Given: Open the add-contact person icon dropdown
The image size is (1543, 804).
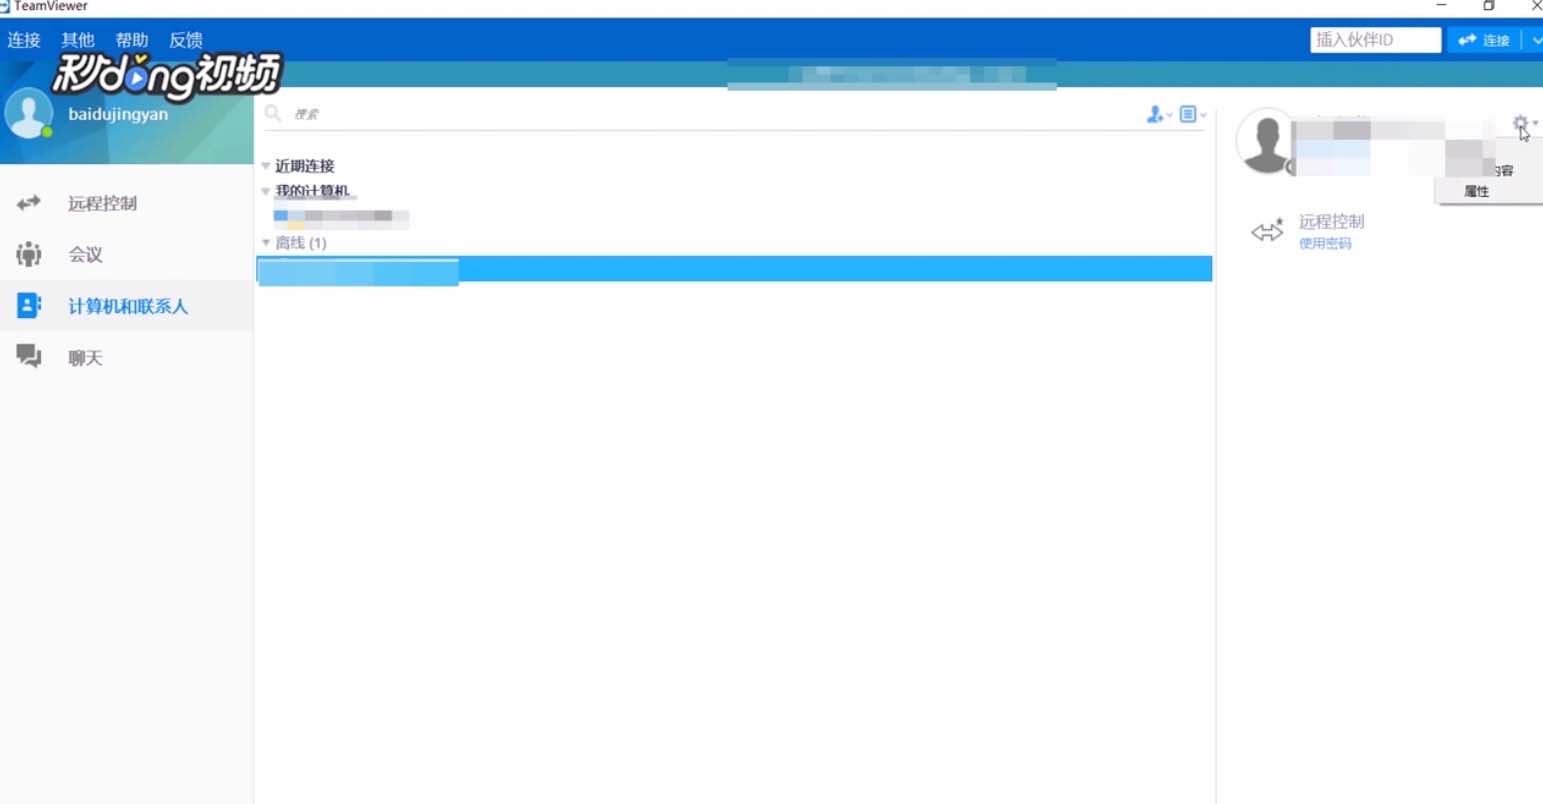Looking at the screenshot, I should pos(1159,115).
